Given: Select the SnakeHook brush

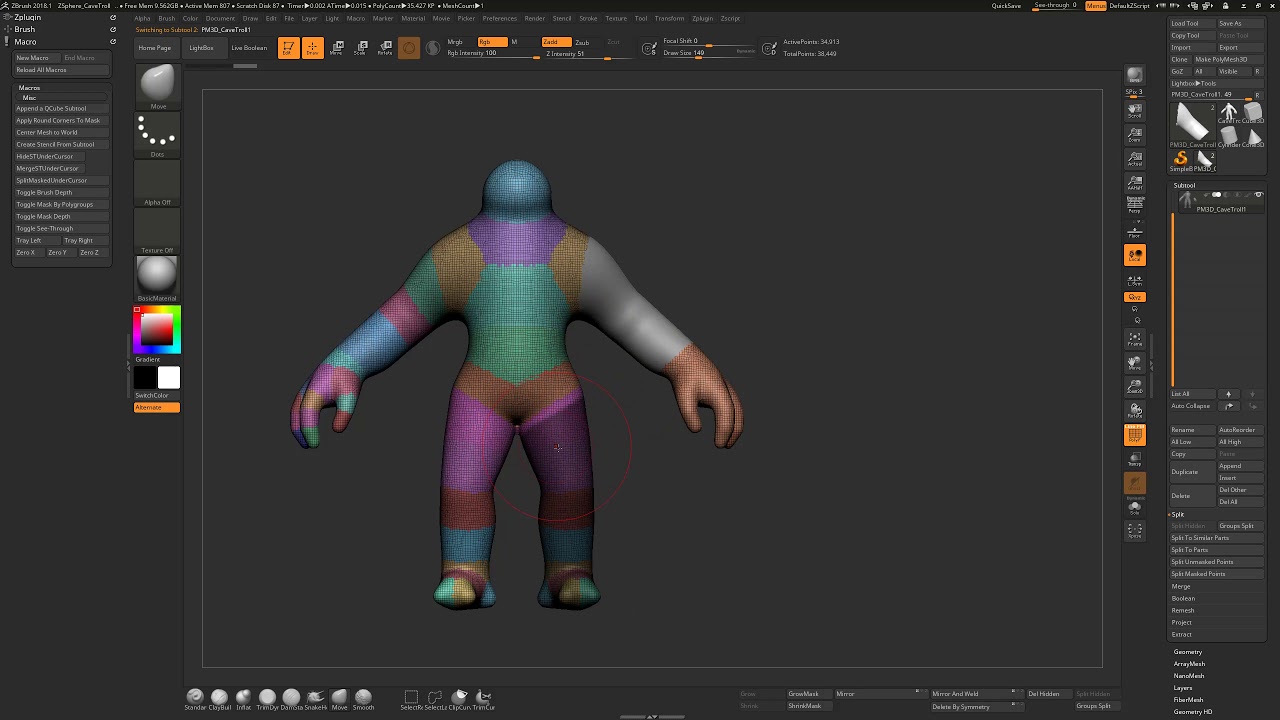Looking at the screenshot, I should 315,699.
